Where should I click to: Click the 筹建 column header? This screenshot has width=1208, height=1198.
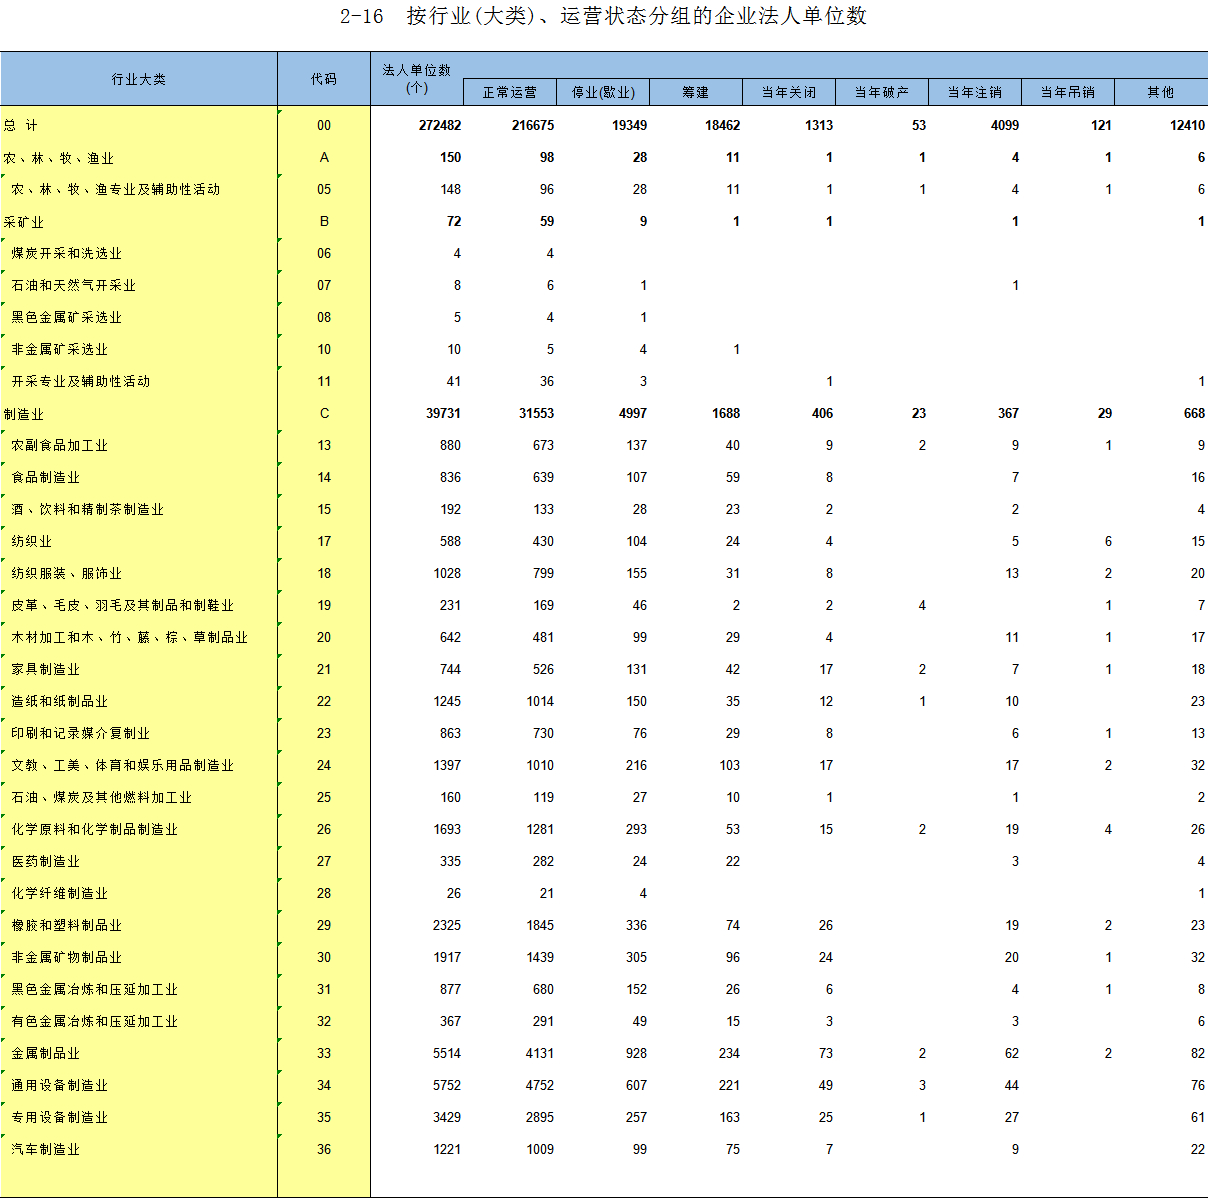pyautogui.click(x=696, y=92)
